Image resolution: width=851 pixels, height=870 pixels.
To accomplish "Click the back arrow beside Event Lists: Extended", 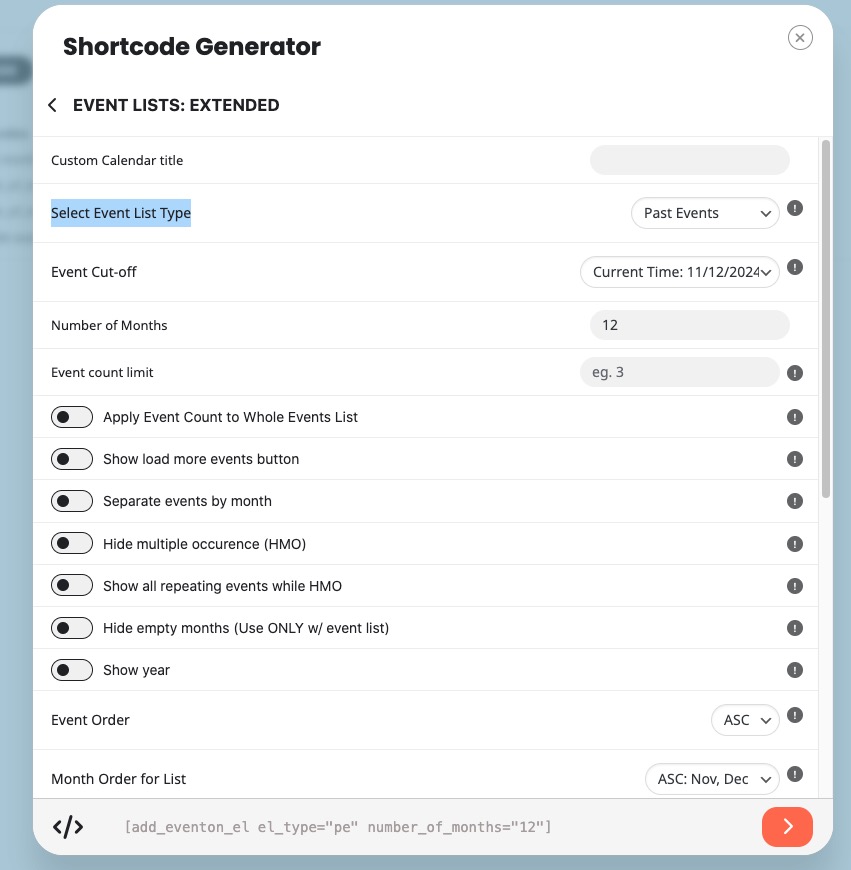I will click(53, 105).
